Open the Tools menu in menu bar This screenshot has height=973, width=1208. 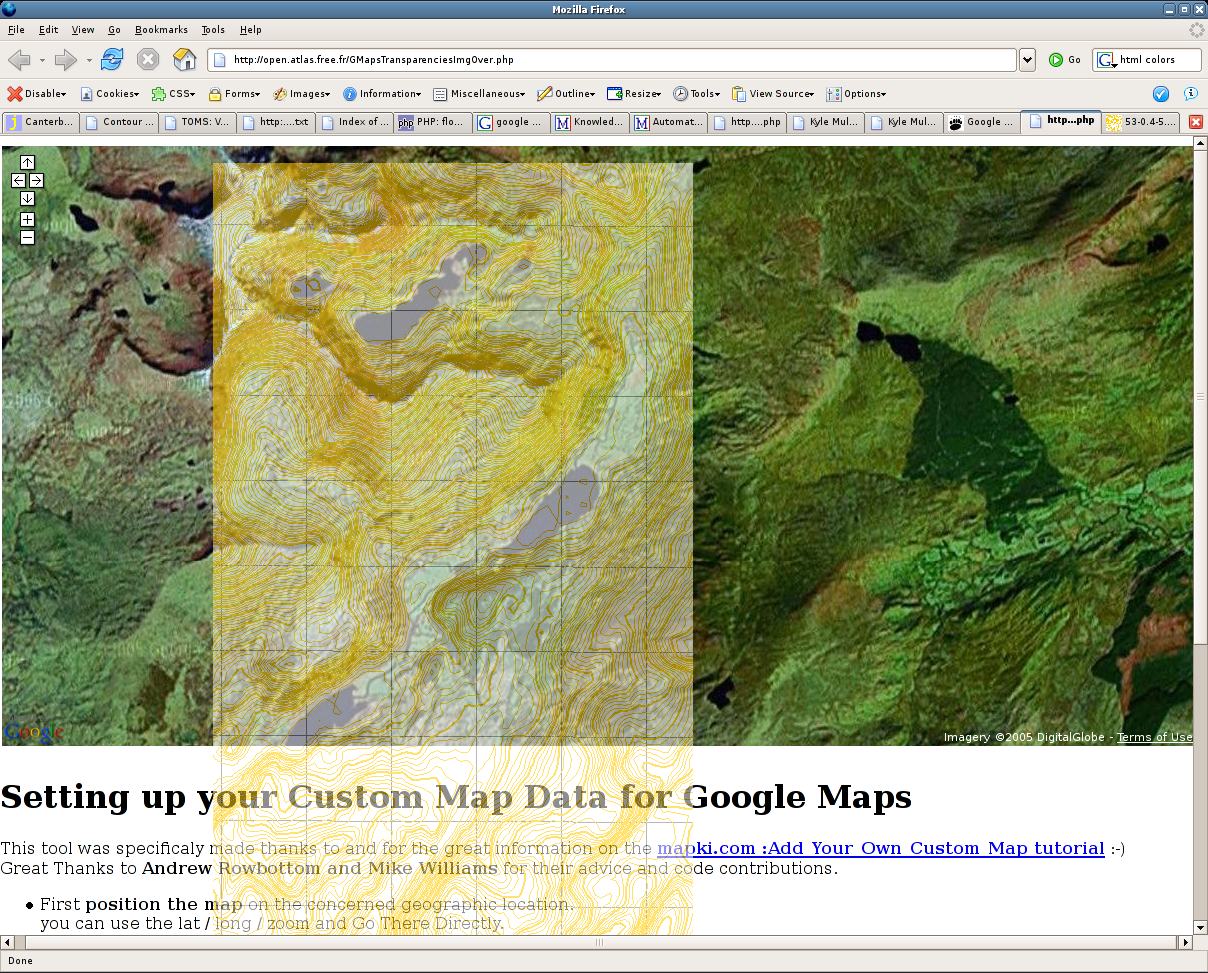213,30
